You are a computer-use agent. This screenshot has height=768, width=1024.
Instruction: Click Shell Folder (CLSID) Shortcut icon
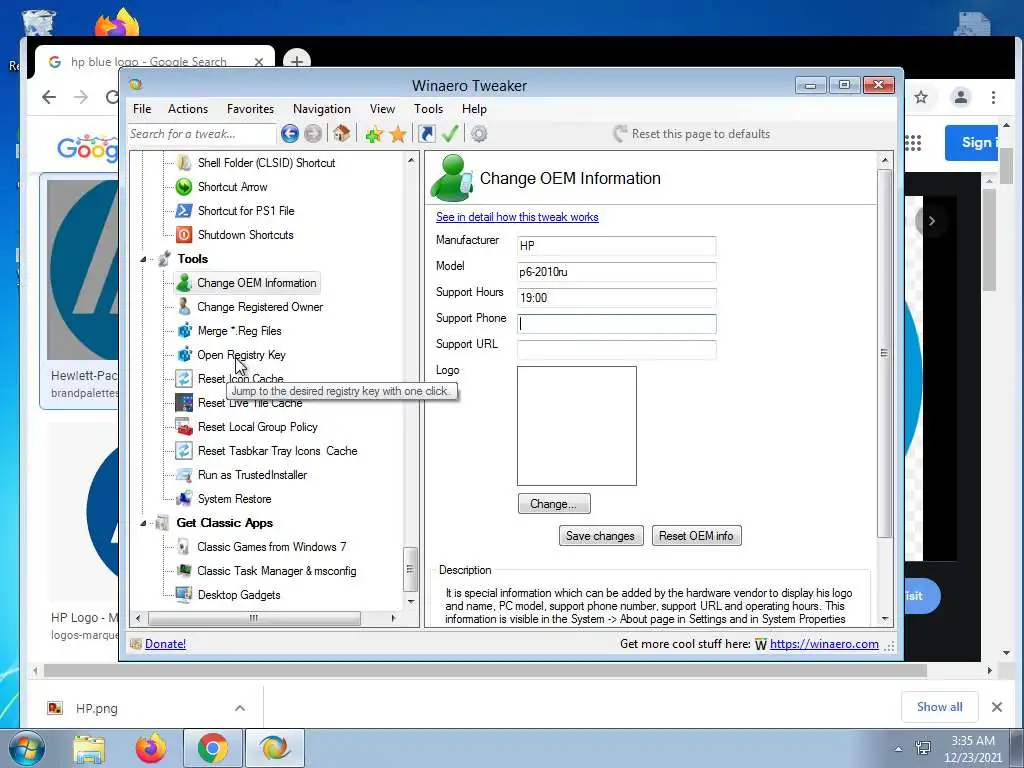click(x=184, y=163)
